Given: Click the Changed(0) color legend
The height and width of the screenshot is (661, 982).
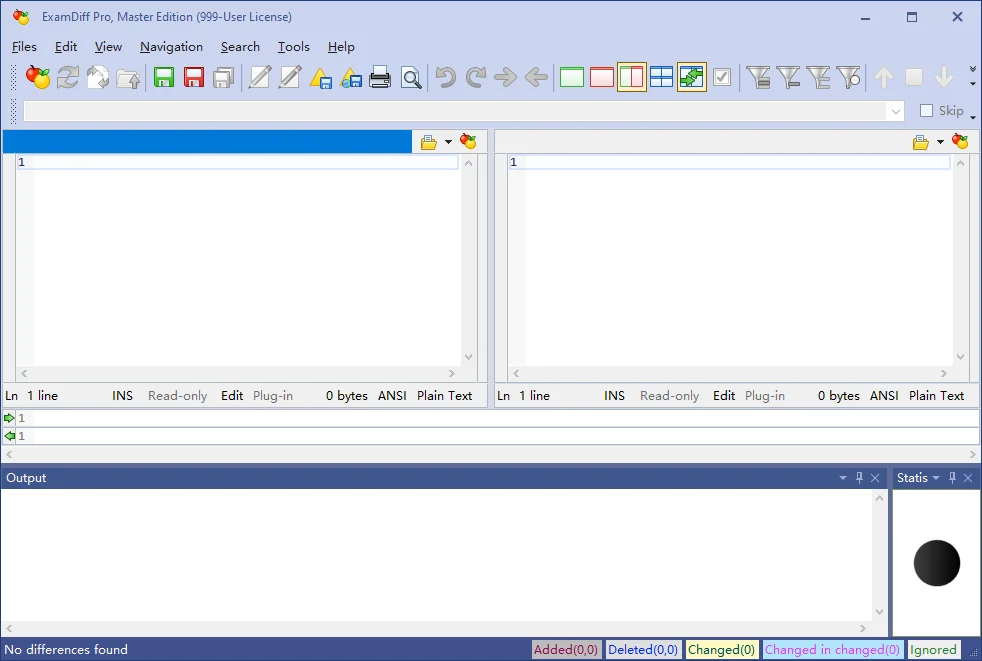Looking at the screenshot, I should 721,650.
